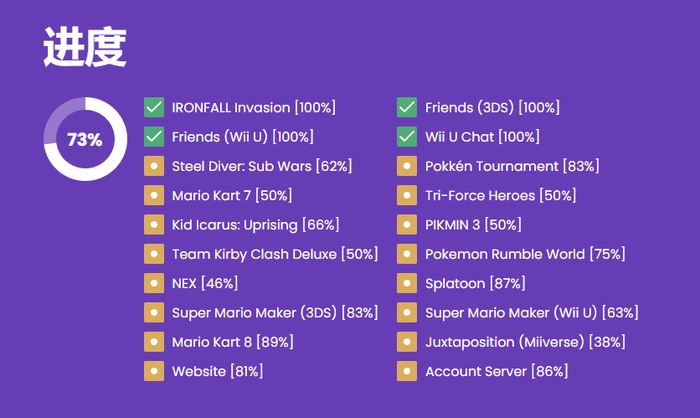
Task: Click the Steel Diver: Sub Wars entry
Action: click(x=261, y=166)
